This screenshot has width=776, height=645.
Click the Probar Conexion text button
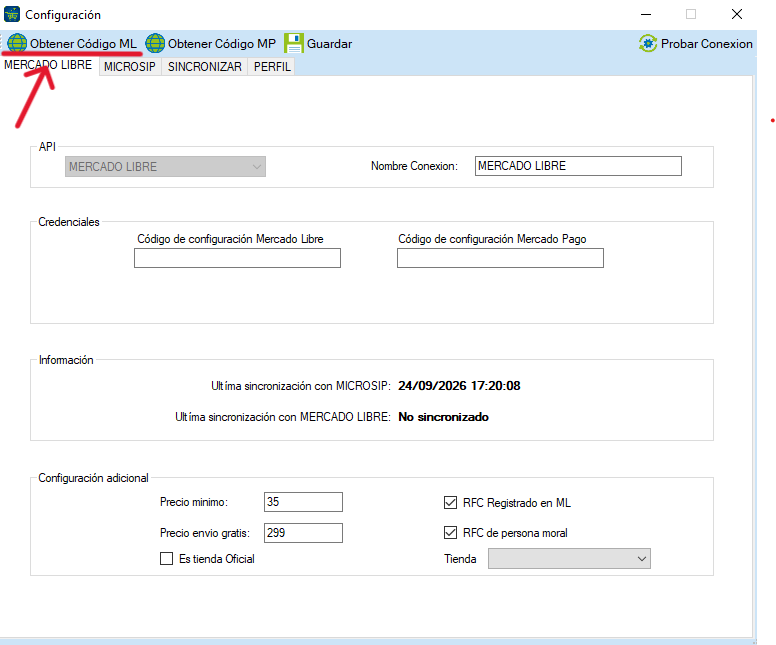pos(707,44)
